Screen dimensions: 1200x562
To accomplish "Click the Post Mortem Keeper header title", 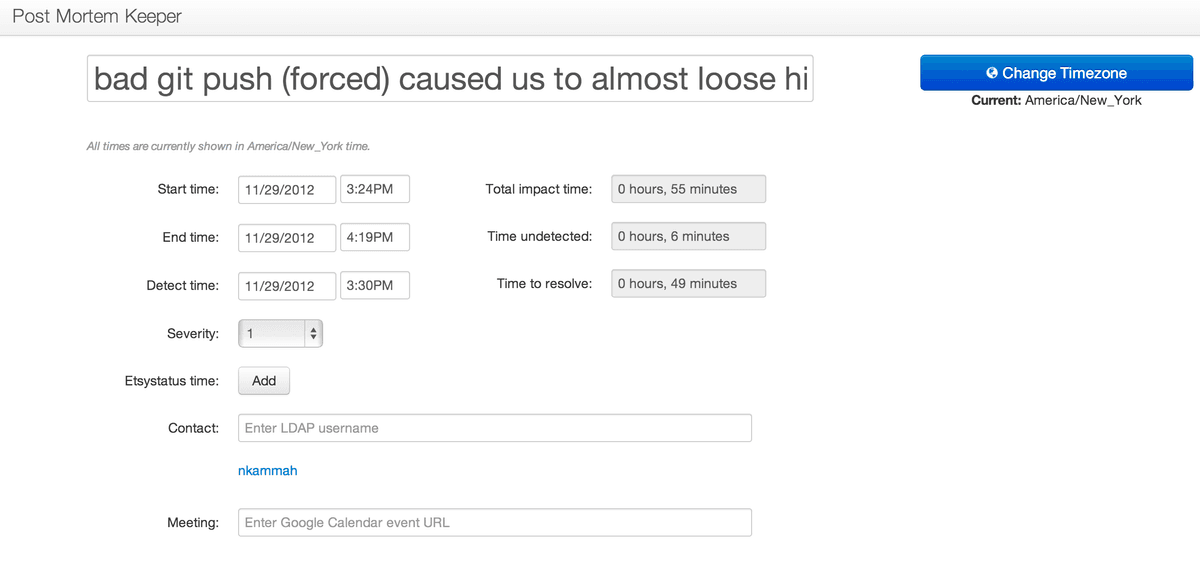I will click(x=97, y=17).
